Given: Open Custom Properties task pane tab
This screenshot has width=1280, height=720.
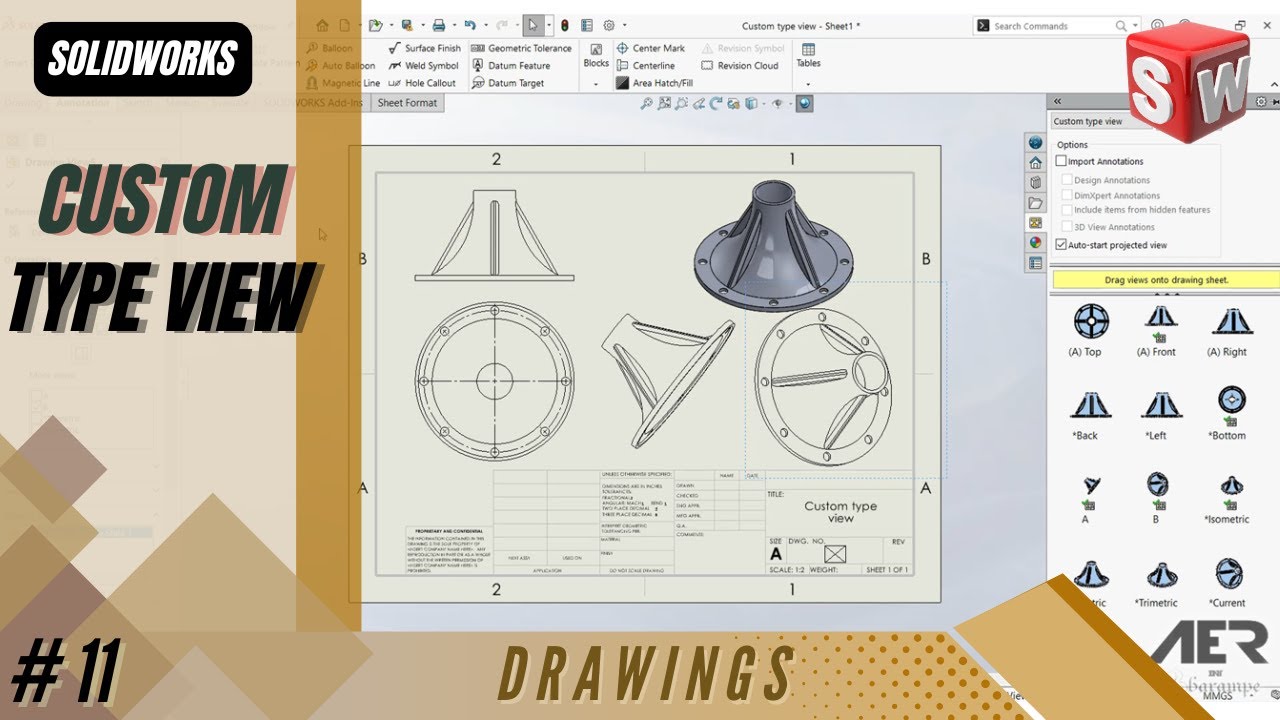Looking at the screenshot, I should (x=1036, y=263).
